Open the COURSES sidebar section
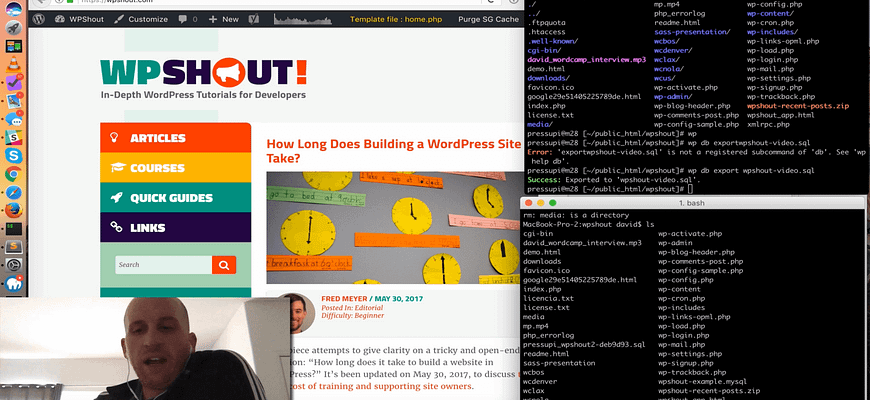 [x=175, y=168]
